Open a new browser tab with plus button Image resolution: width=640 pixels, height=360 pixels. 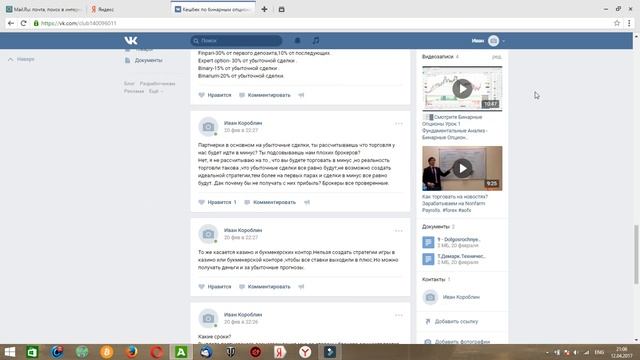pos(264,9)
